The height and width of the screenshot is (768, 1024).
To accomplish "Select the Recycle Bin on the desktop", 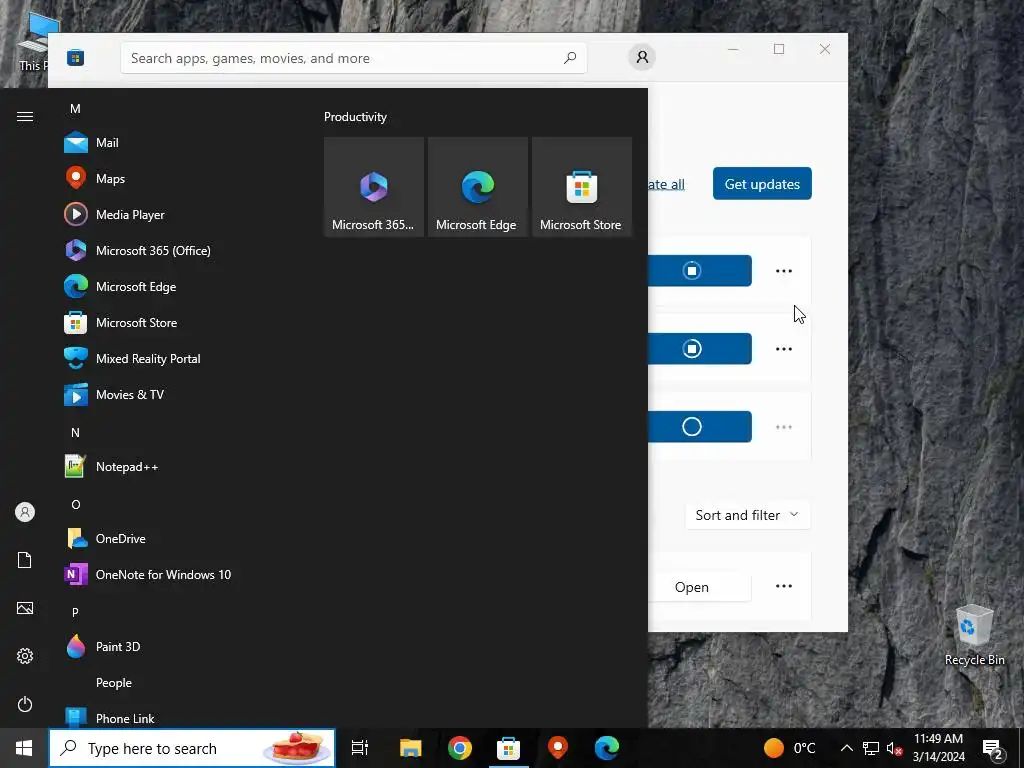I will pyautogui.click(x=974, y=635).
